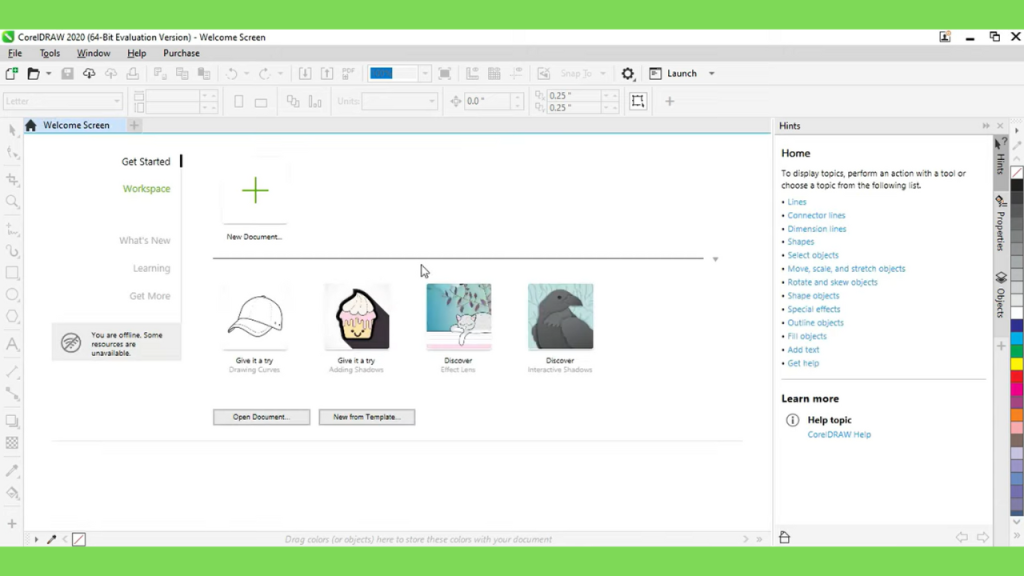1024x576 pixels.
Task: Add a new tab with the plus
Action: [134, 125]
